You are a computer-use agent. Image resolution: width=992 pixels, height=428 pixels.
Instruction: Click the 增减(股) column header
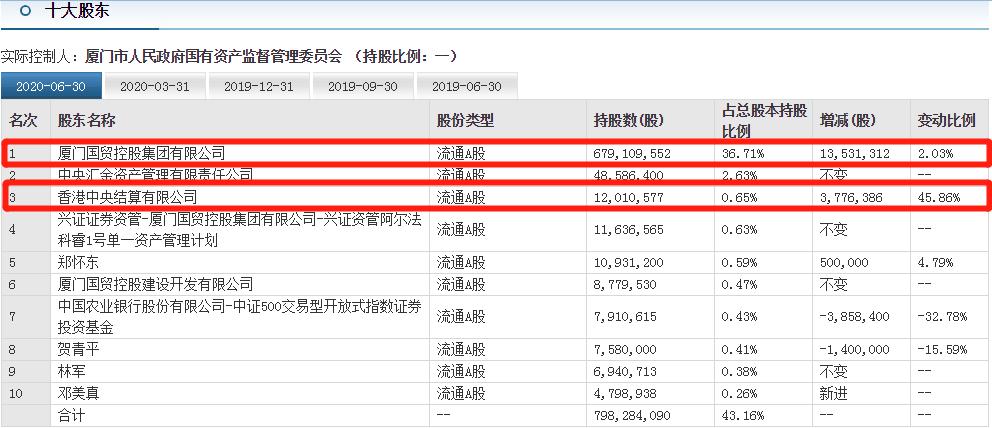pos(847,121)
